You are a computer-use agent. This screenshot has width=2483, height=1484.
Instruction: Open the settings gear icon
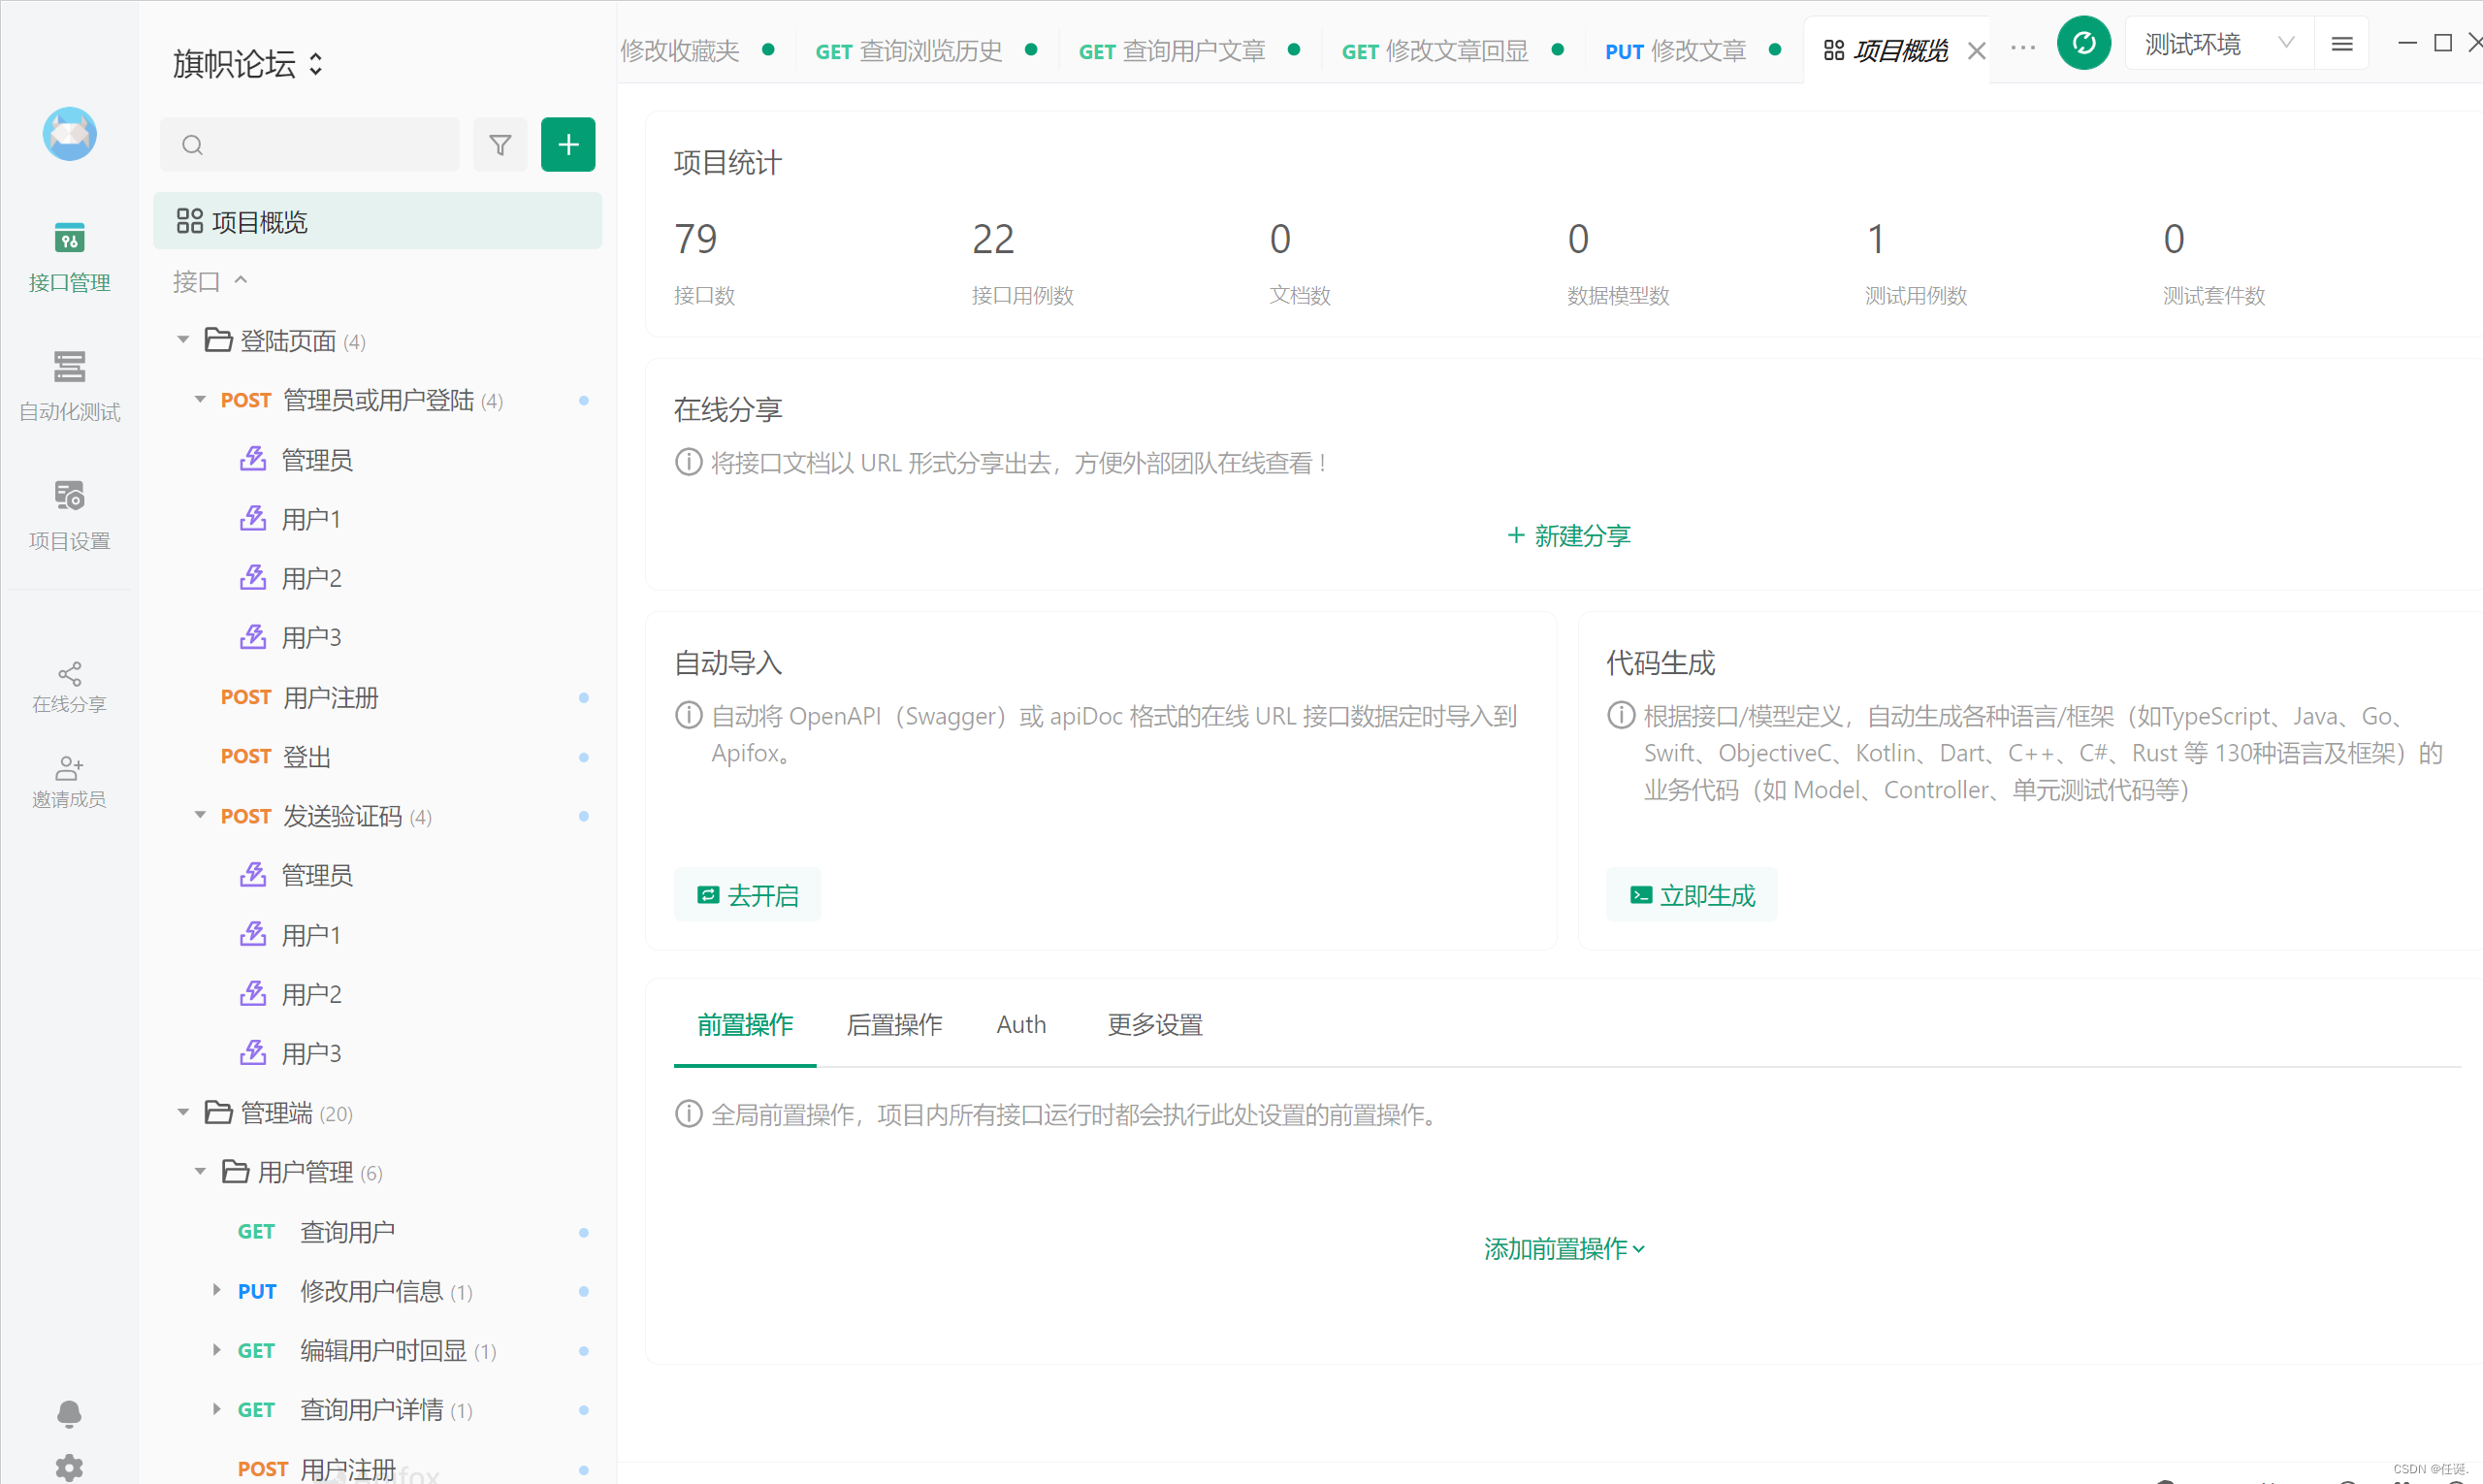[x=69, y=1468]
